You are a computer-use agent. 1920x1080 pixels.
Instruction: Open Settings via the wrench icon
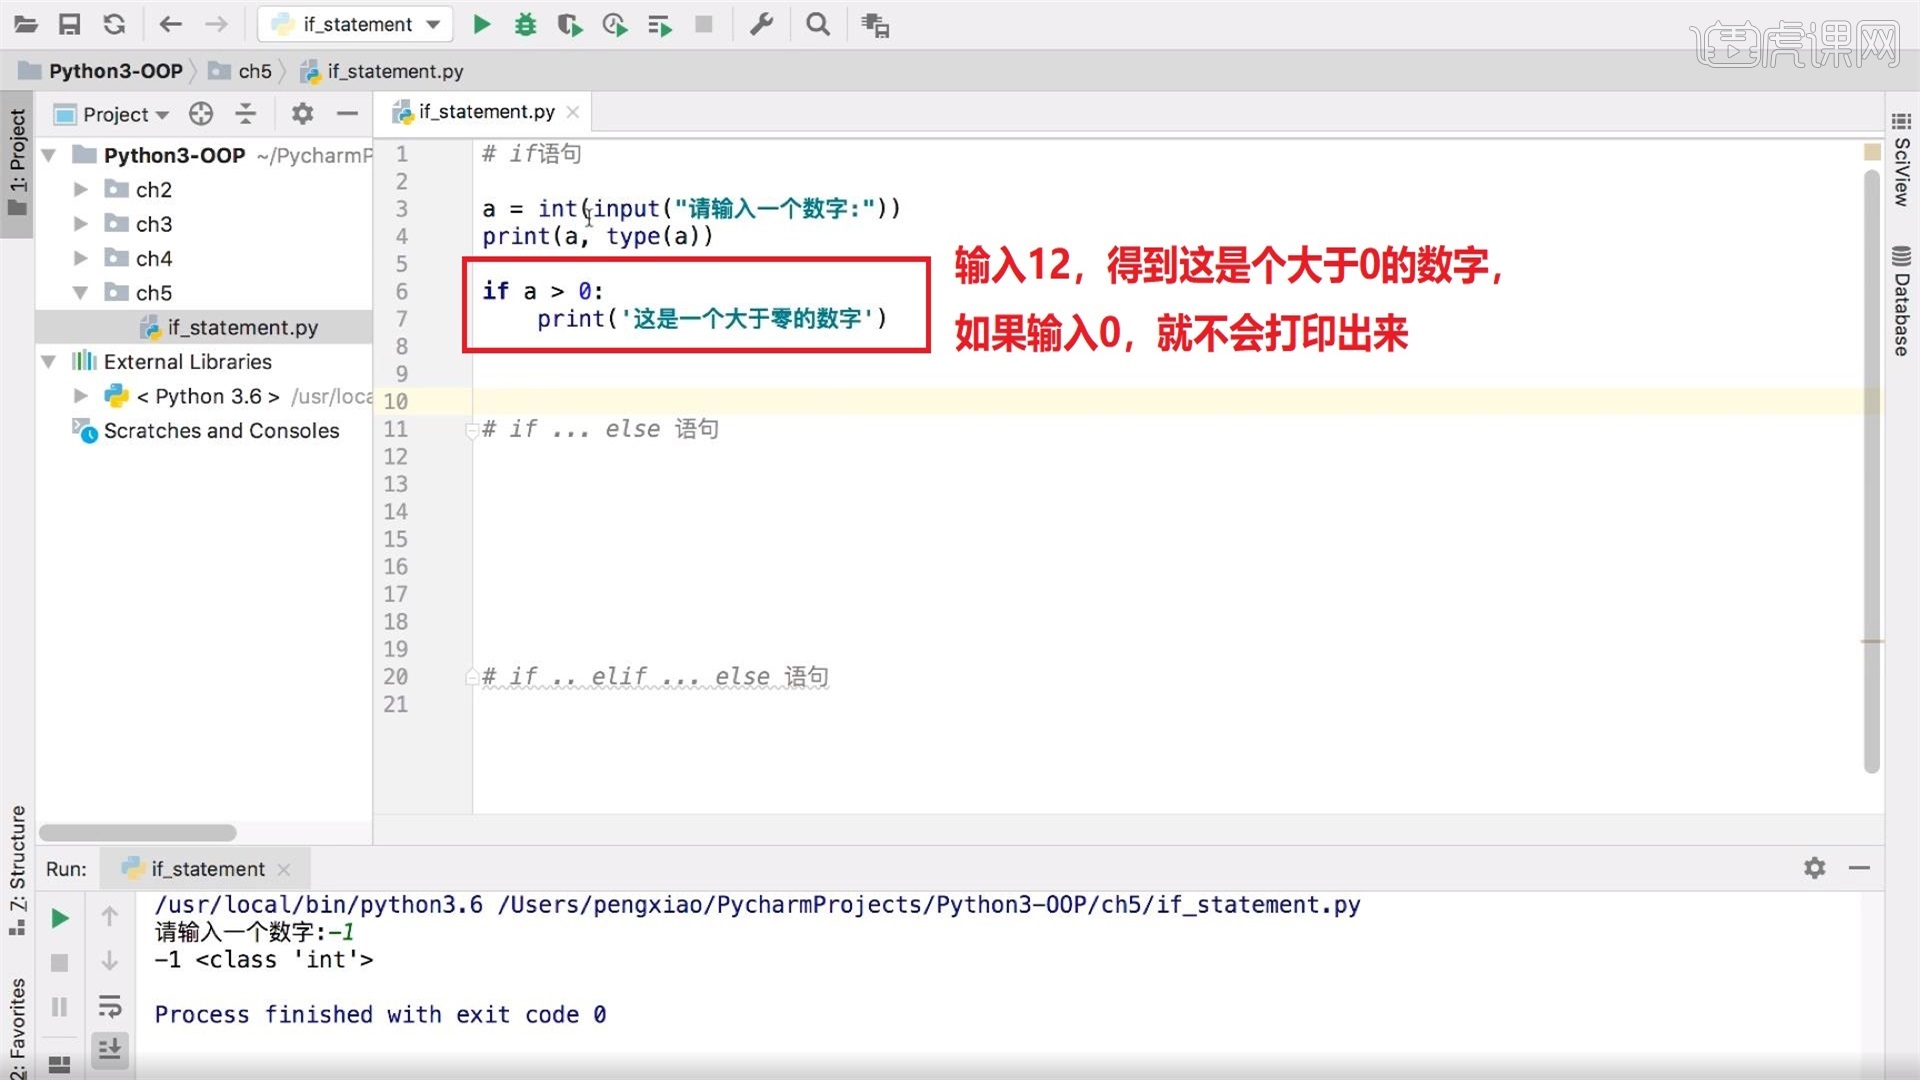pyautogui.click(x=762, y=24)
